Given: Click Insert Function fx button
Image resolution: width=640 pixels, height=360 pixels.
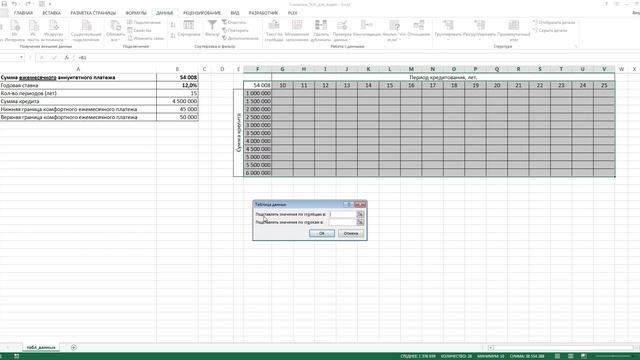Looking at the screenshot, I should (x=67, y=58).
